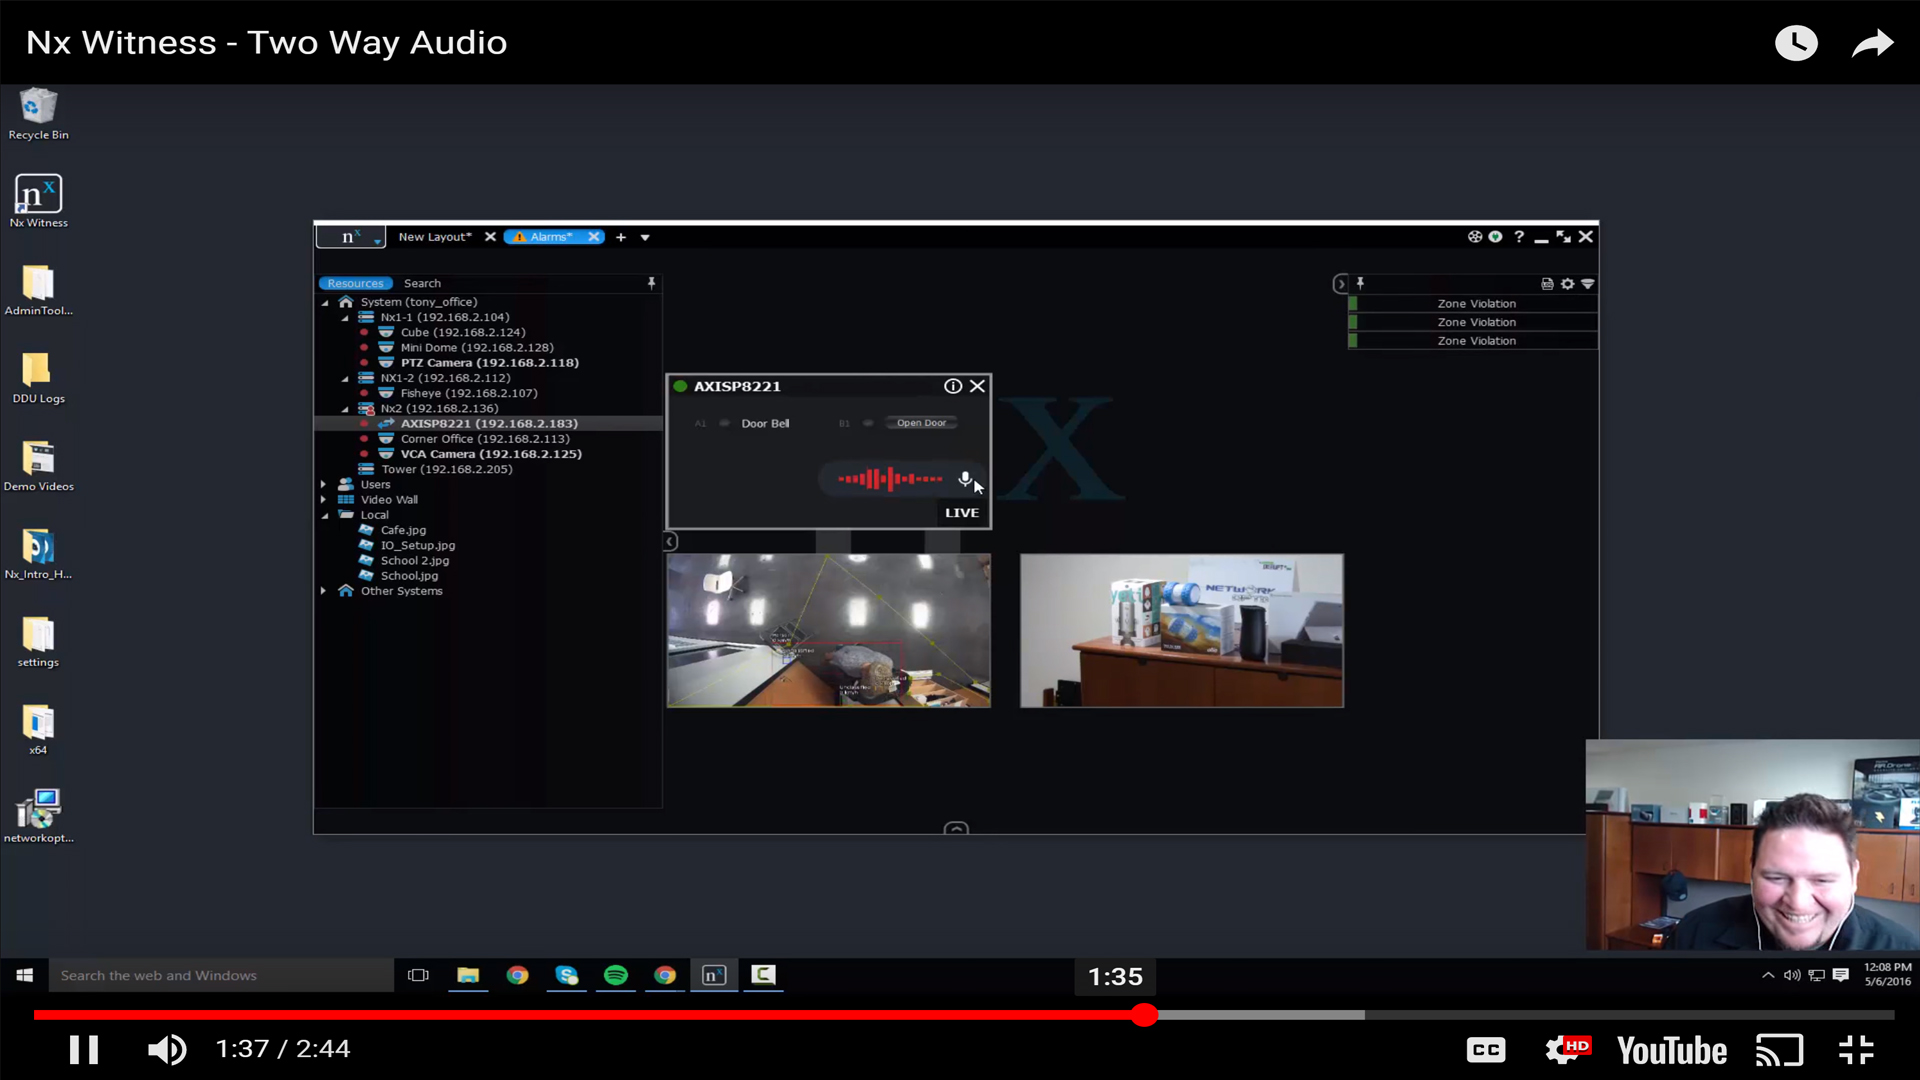Open the notifications filter funnel icon
Image resolution: width=1920 pixels, height=1080 pixels.
coord(1587,284)
